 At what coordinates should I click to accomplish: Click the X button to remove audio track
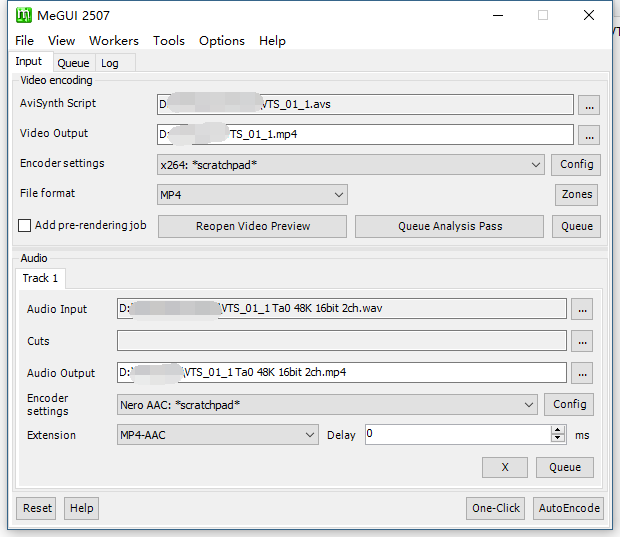tap(505, 467)
